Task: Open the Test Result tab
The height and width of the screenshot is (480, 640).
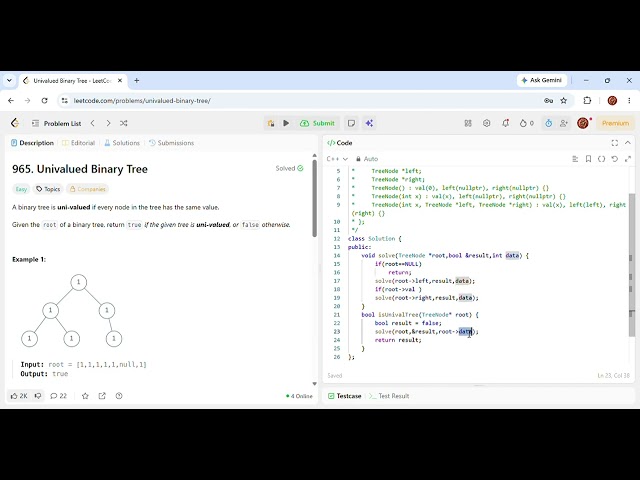Action: 389,396
